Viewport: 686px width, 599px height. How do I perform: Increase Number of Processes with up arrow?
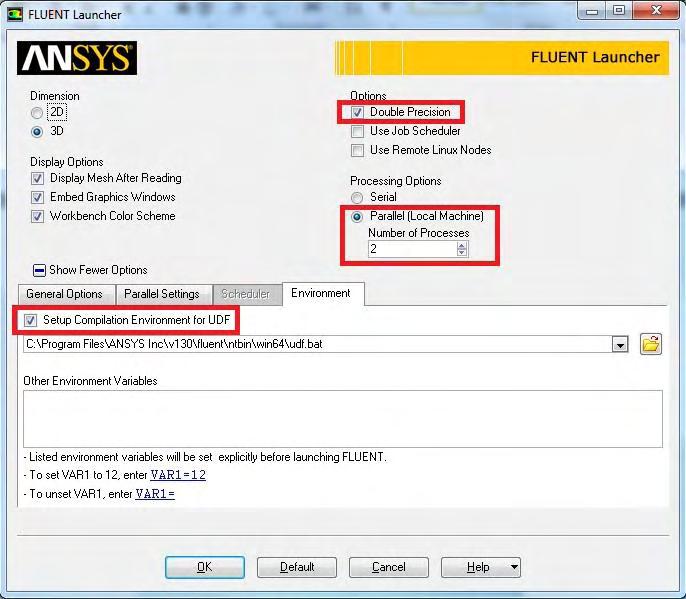(x=462, y=245)
